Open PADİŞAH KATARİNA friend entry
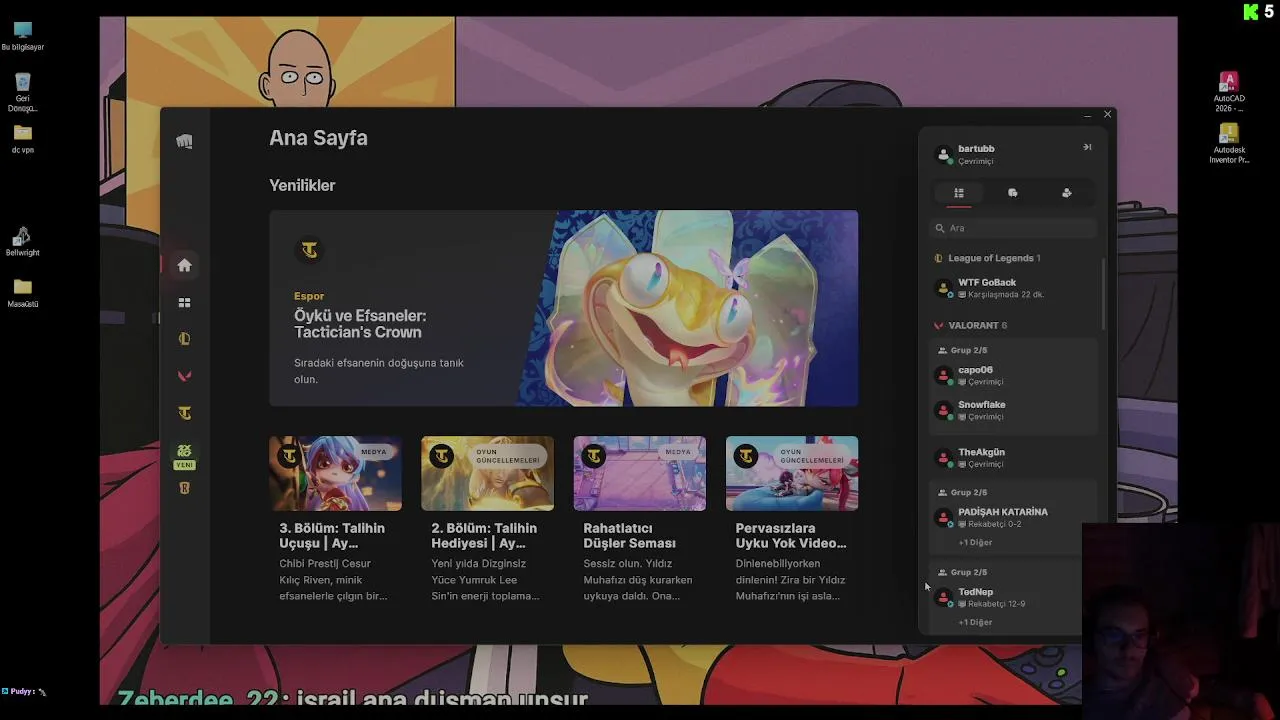1280x720 pixels. (1014, 517)
